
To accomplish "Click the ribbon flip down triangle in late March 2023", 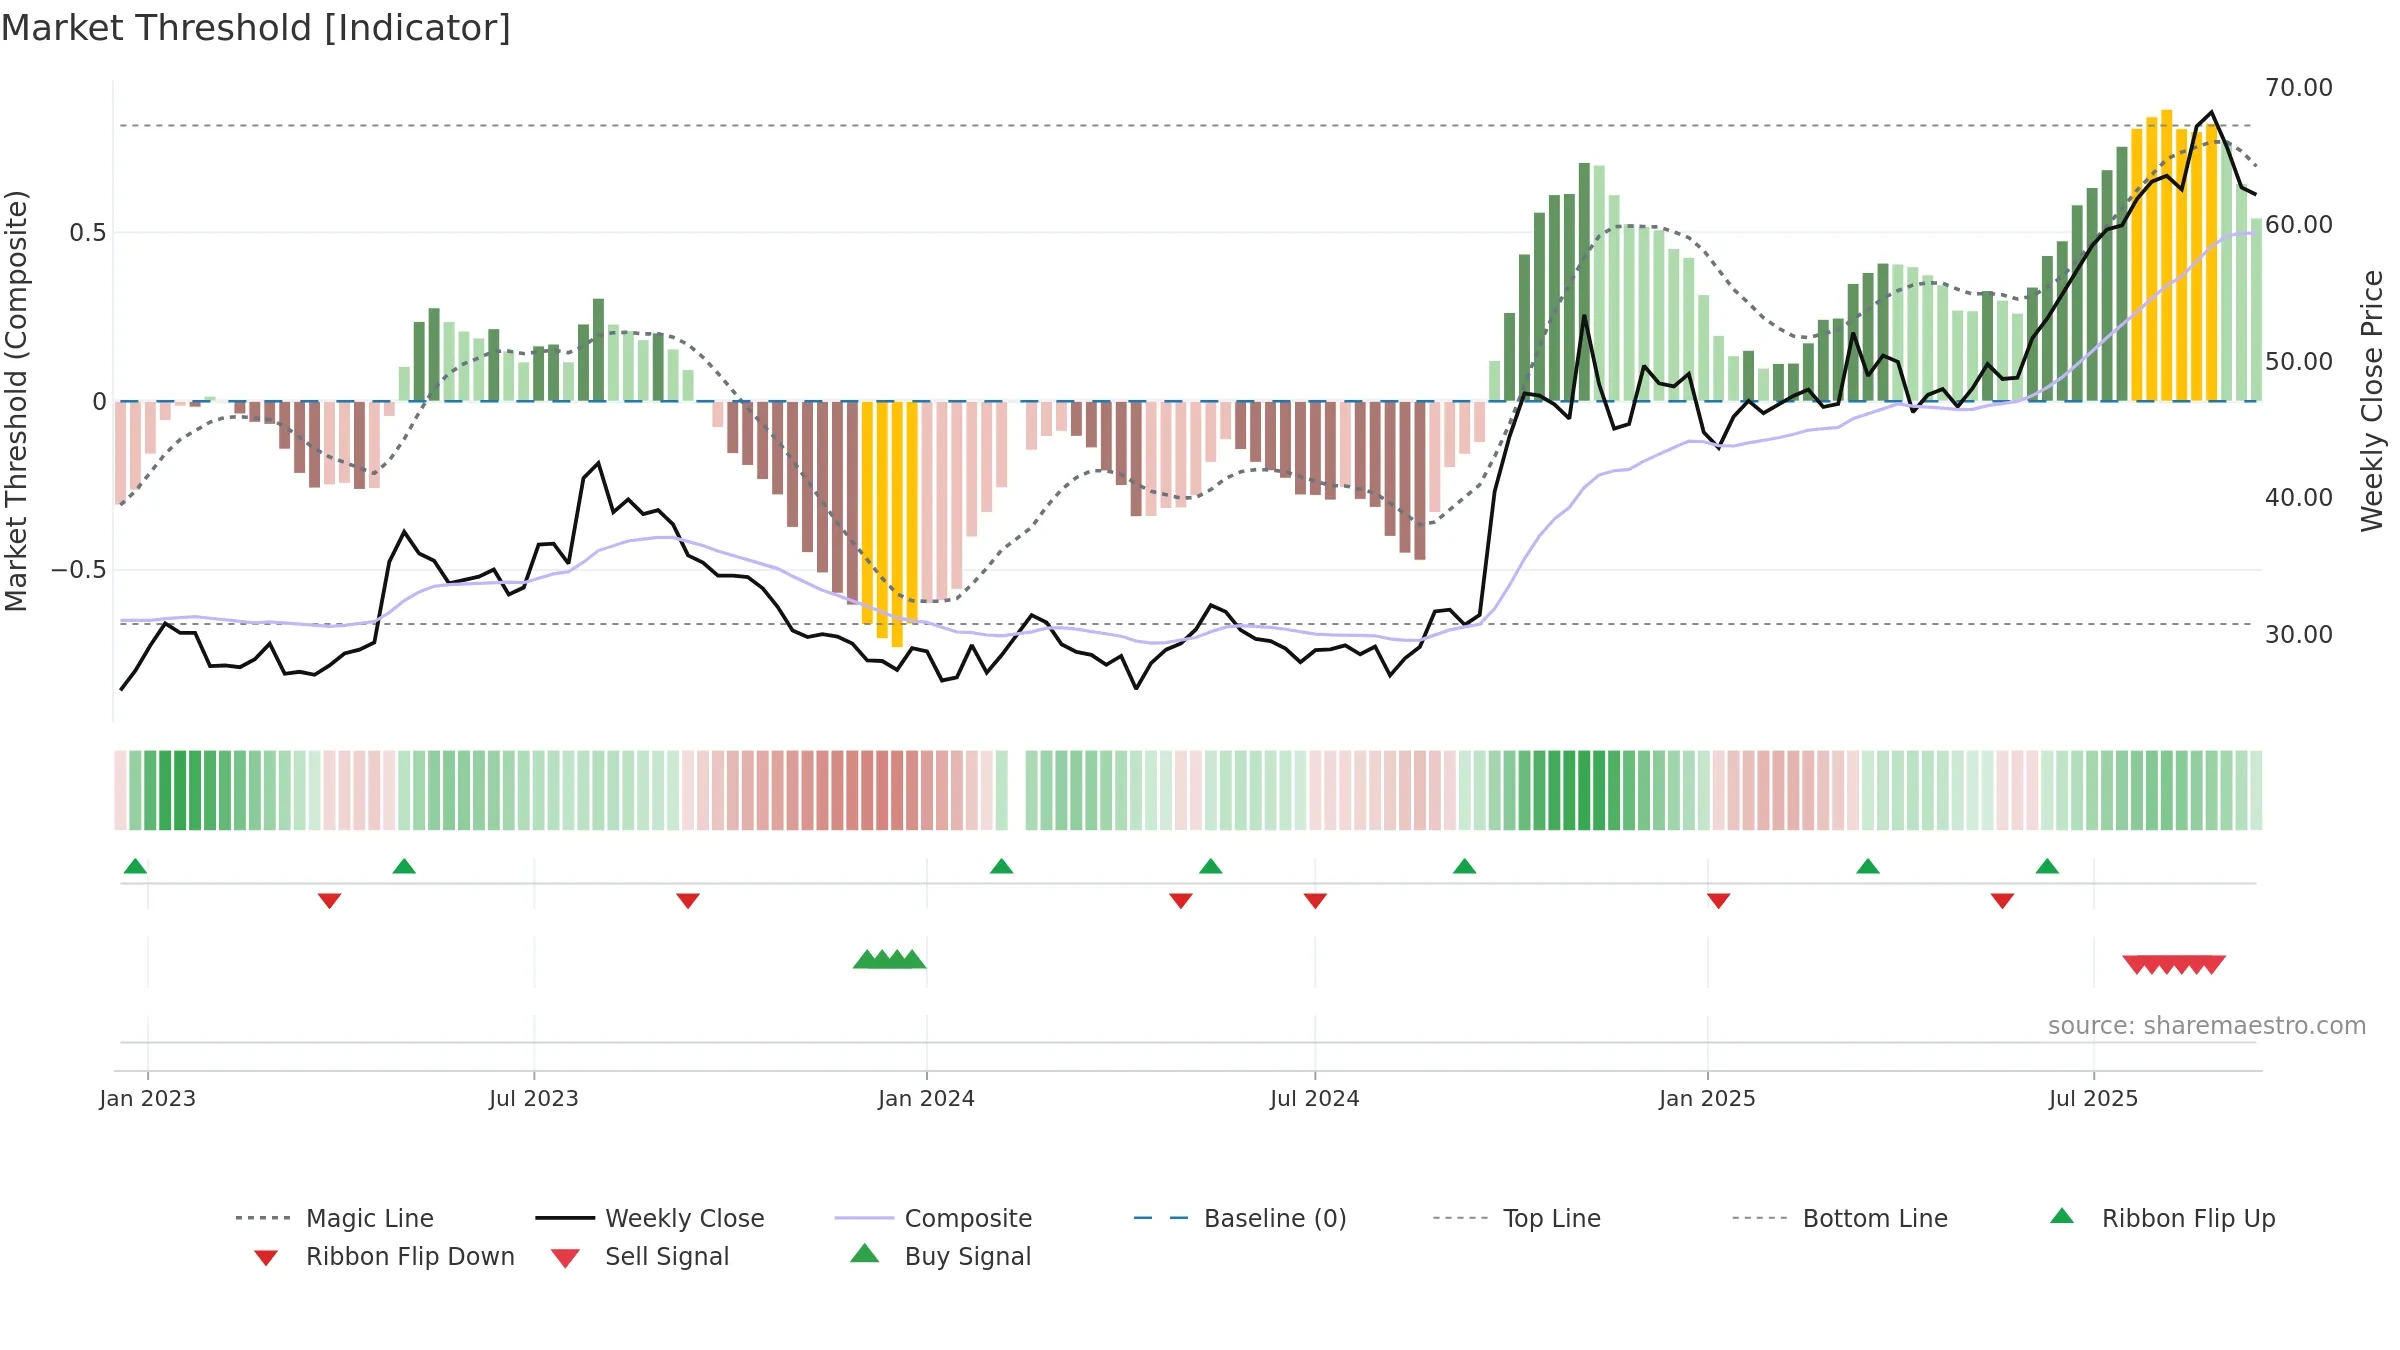I will [x=329, y=901].
